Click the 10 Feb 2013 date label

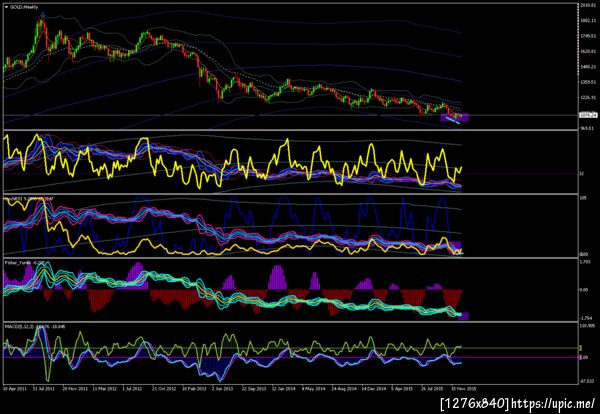click(x=194, y=388)
